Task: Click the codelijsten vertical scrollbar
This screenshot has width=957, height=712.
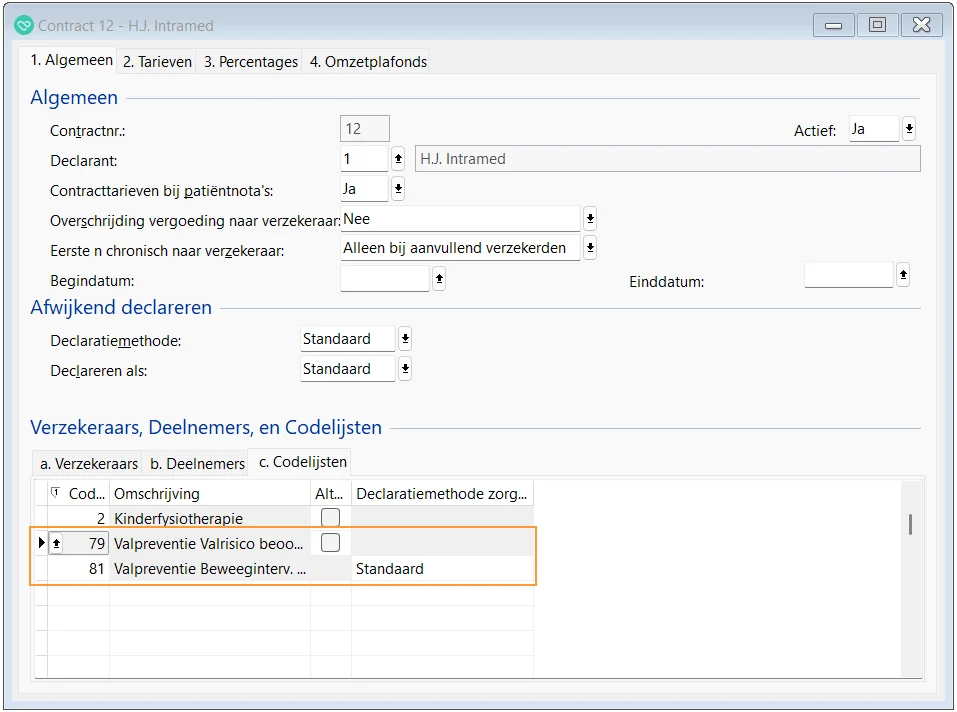Action: [x=909, y=525]
